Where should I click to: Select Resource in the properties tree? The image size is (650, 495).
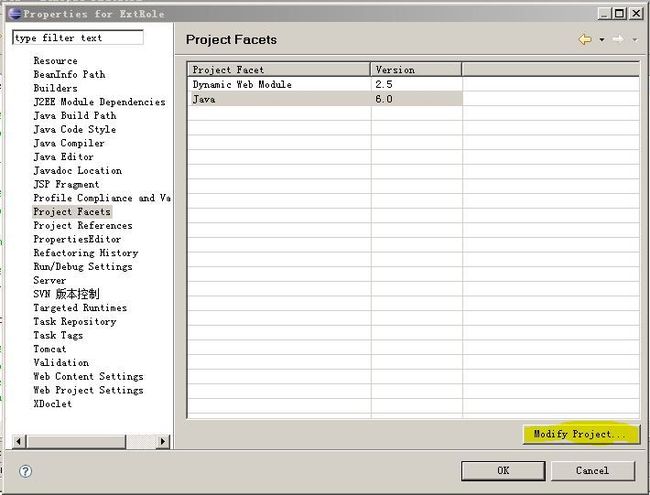click(55, 61)
